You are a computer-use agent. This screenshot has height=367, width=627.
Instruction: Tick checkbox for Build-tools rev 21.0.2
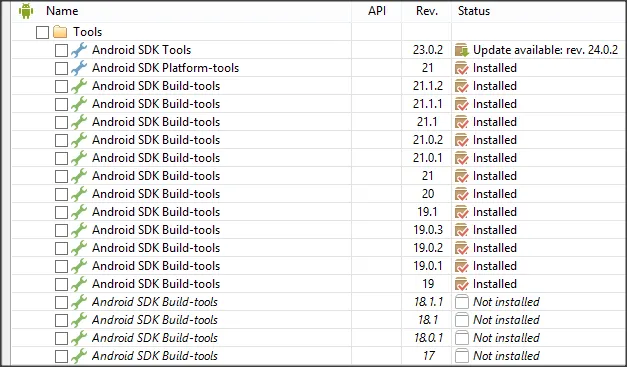click(61, 140)
